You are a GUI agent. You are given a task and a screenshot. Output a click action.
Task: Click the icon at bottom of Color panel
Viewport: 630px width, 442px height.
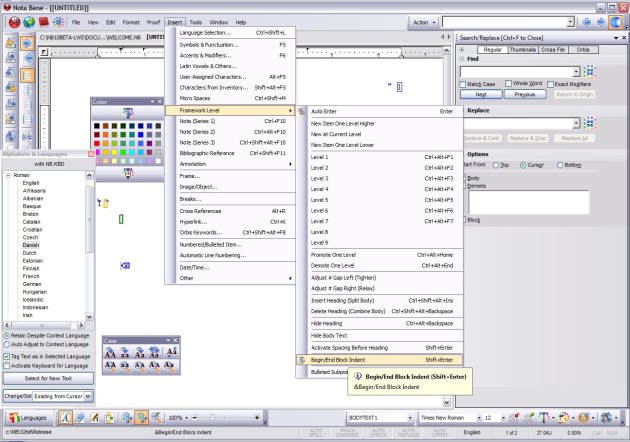128,174
